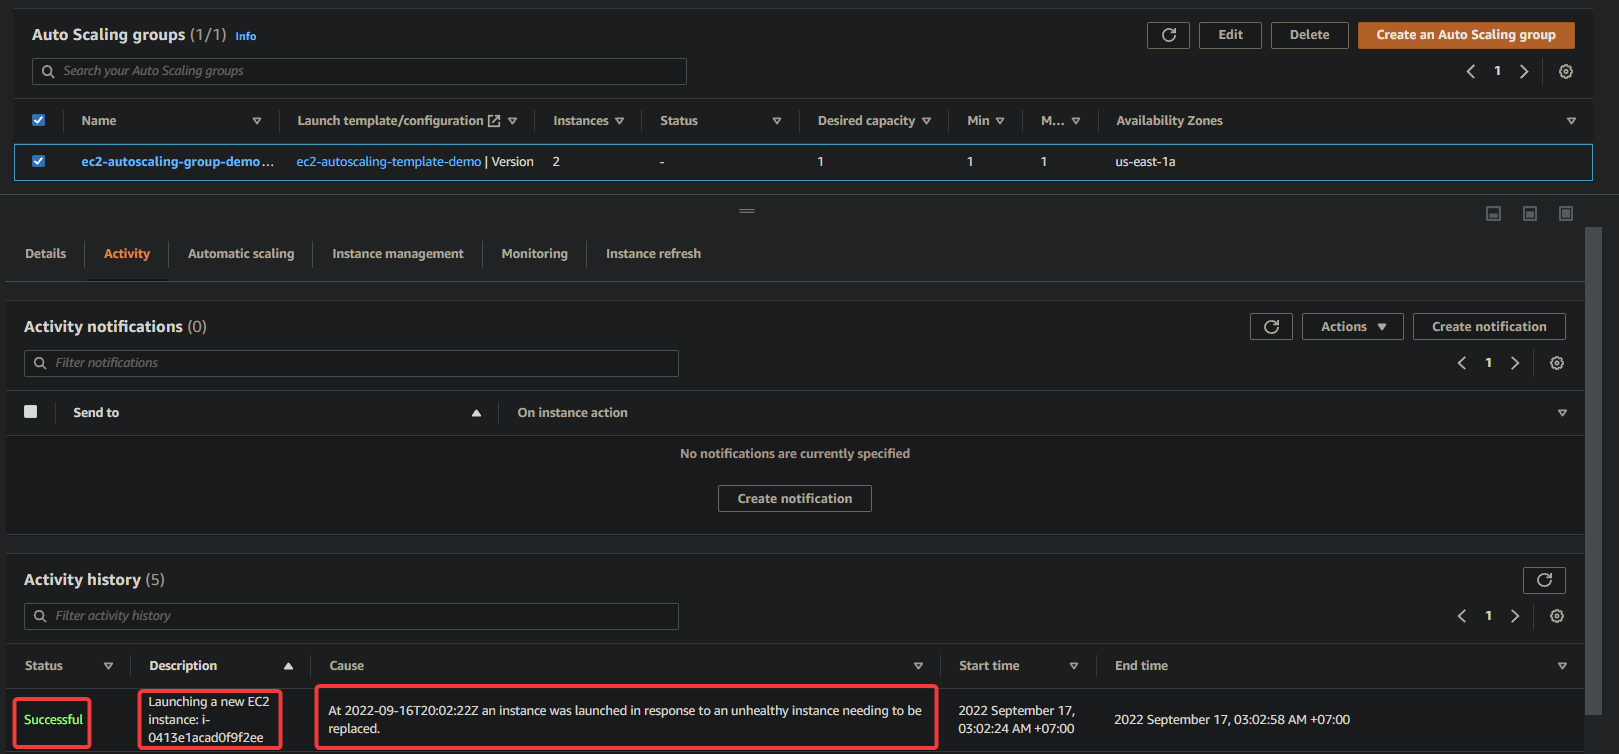This screenshot has height=754, width=1619.
Task: Refresh the Auto Scaling groups list
Action: click(x=1168, y=35)
